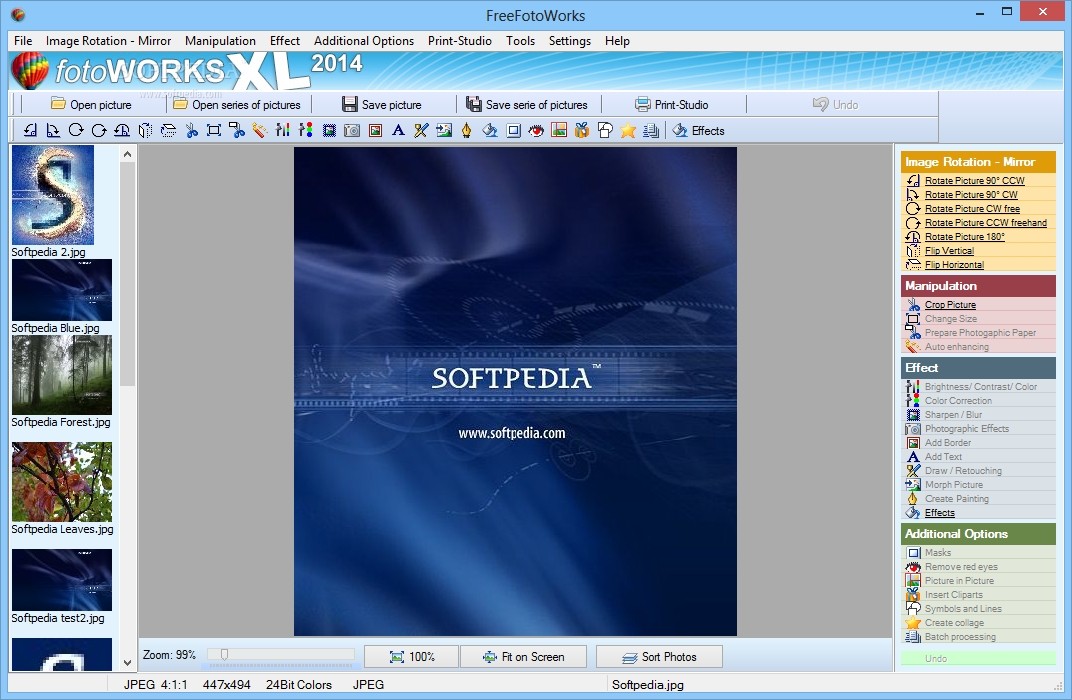Select Softpedia Blue.jpg thumbnail
The height and width of the screenshot is (700, 1072).
tap(62, 290)
